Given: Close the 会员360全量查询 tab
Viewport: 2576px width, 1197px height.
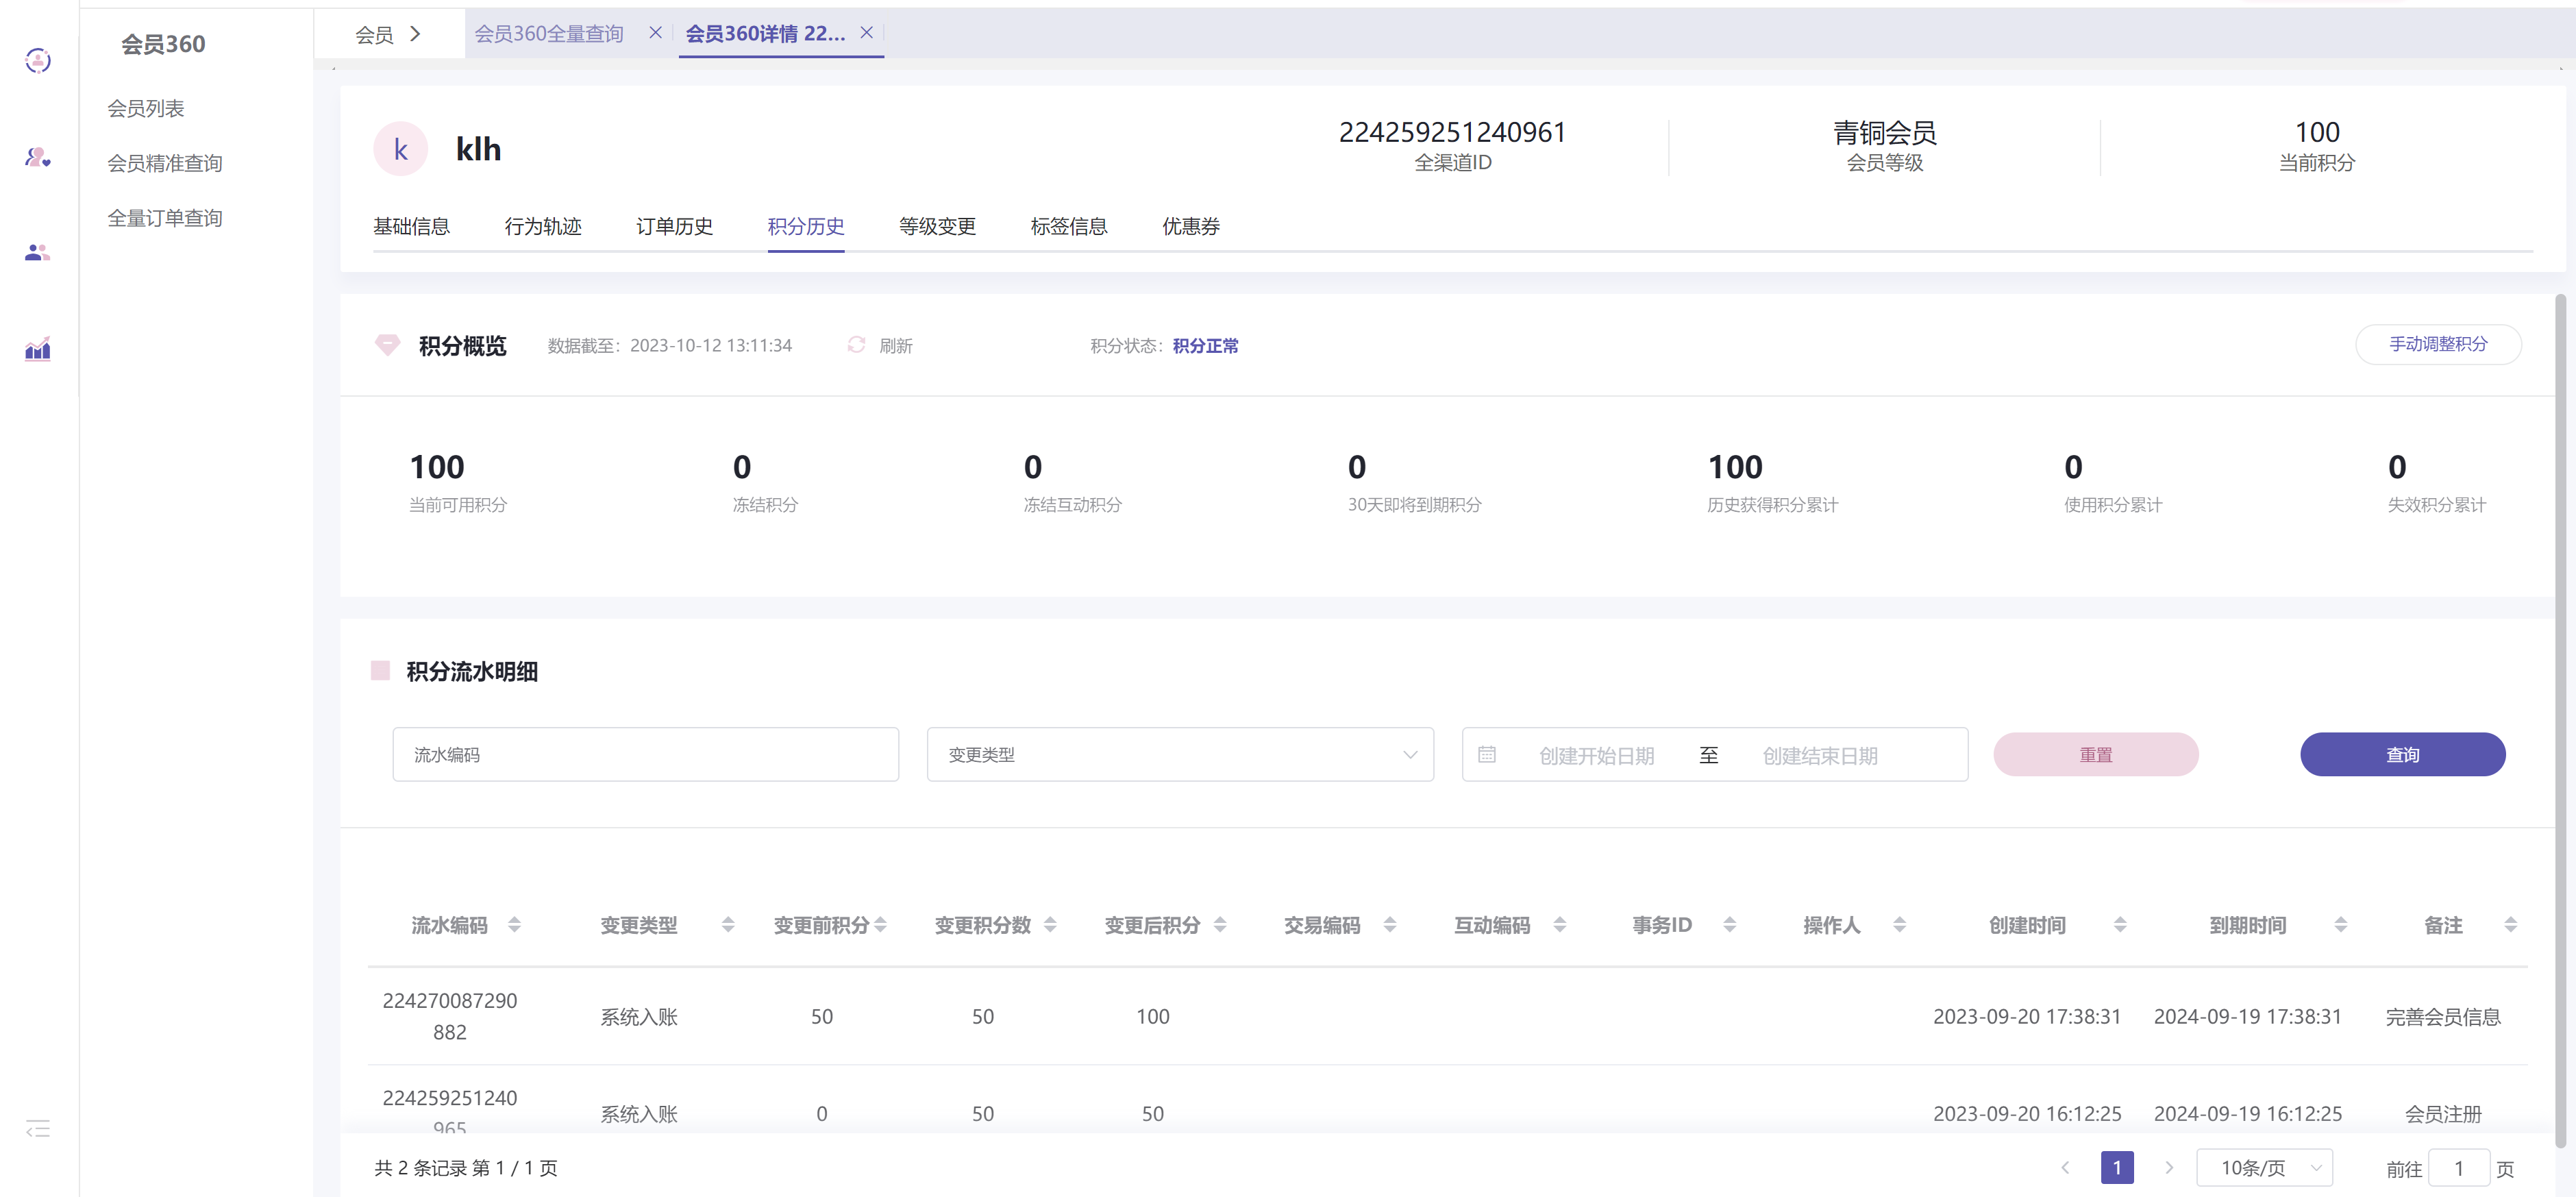Looking at the screenshot, I should click(655, 33).
